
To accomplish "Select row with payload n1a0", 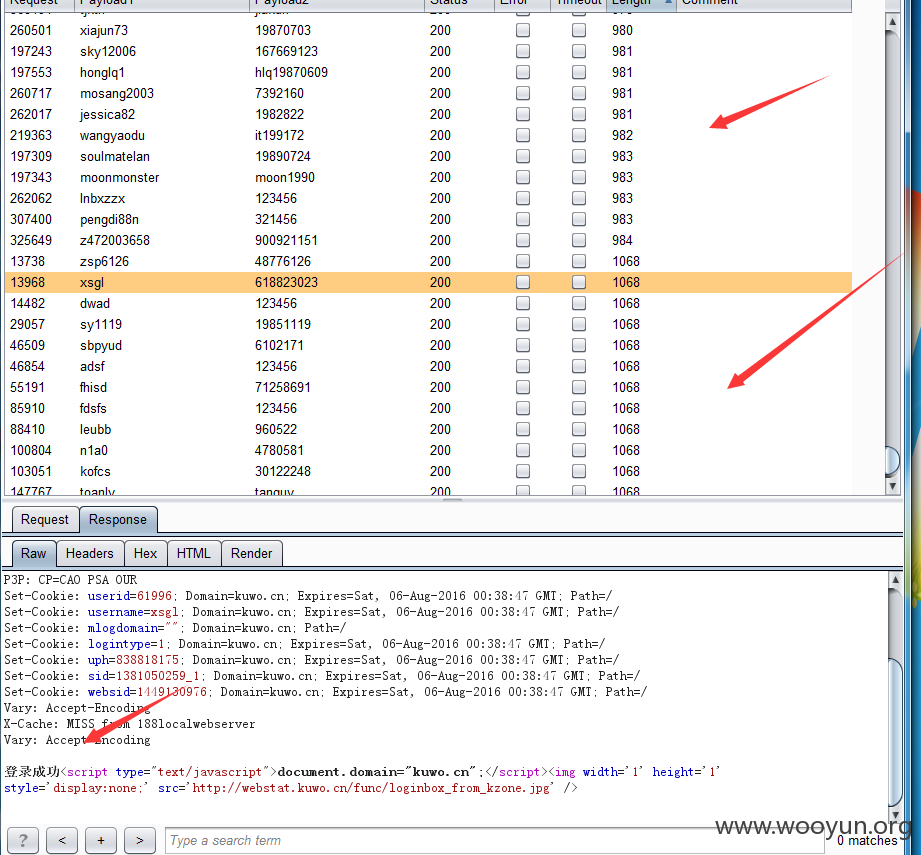I will coord(428,450).
